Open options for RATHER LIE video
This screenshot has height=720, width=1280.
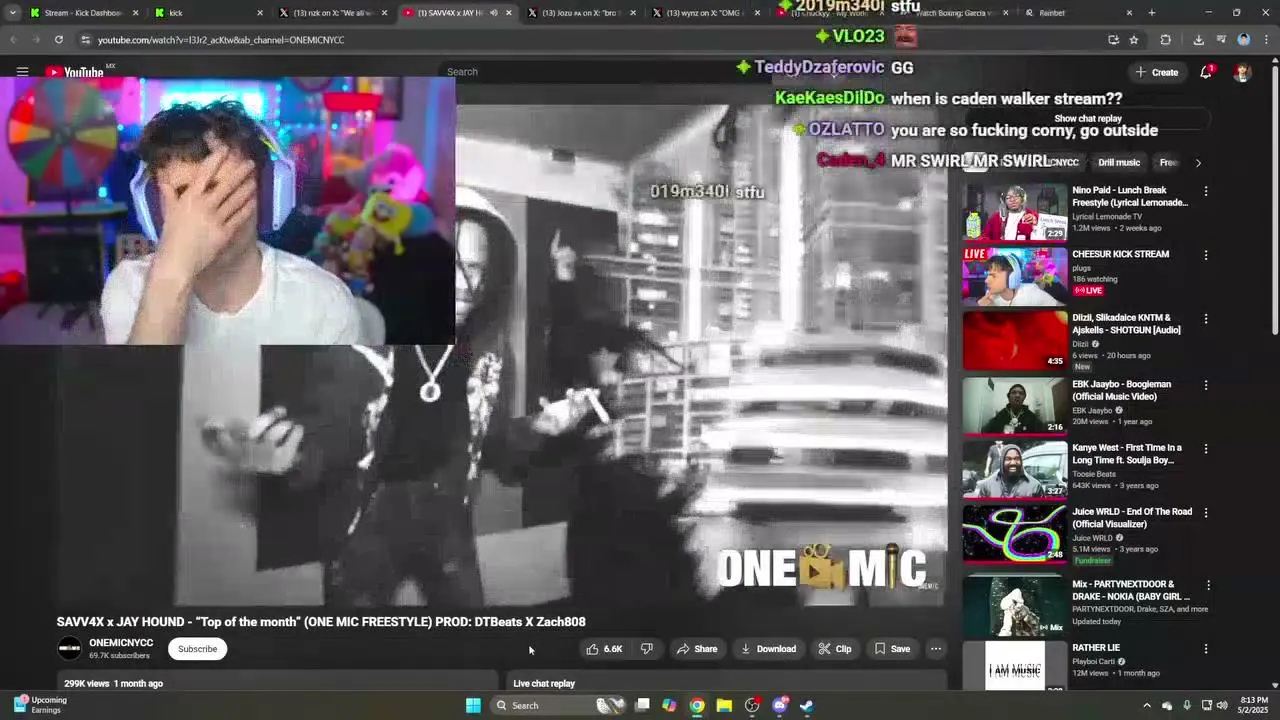1206,649
